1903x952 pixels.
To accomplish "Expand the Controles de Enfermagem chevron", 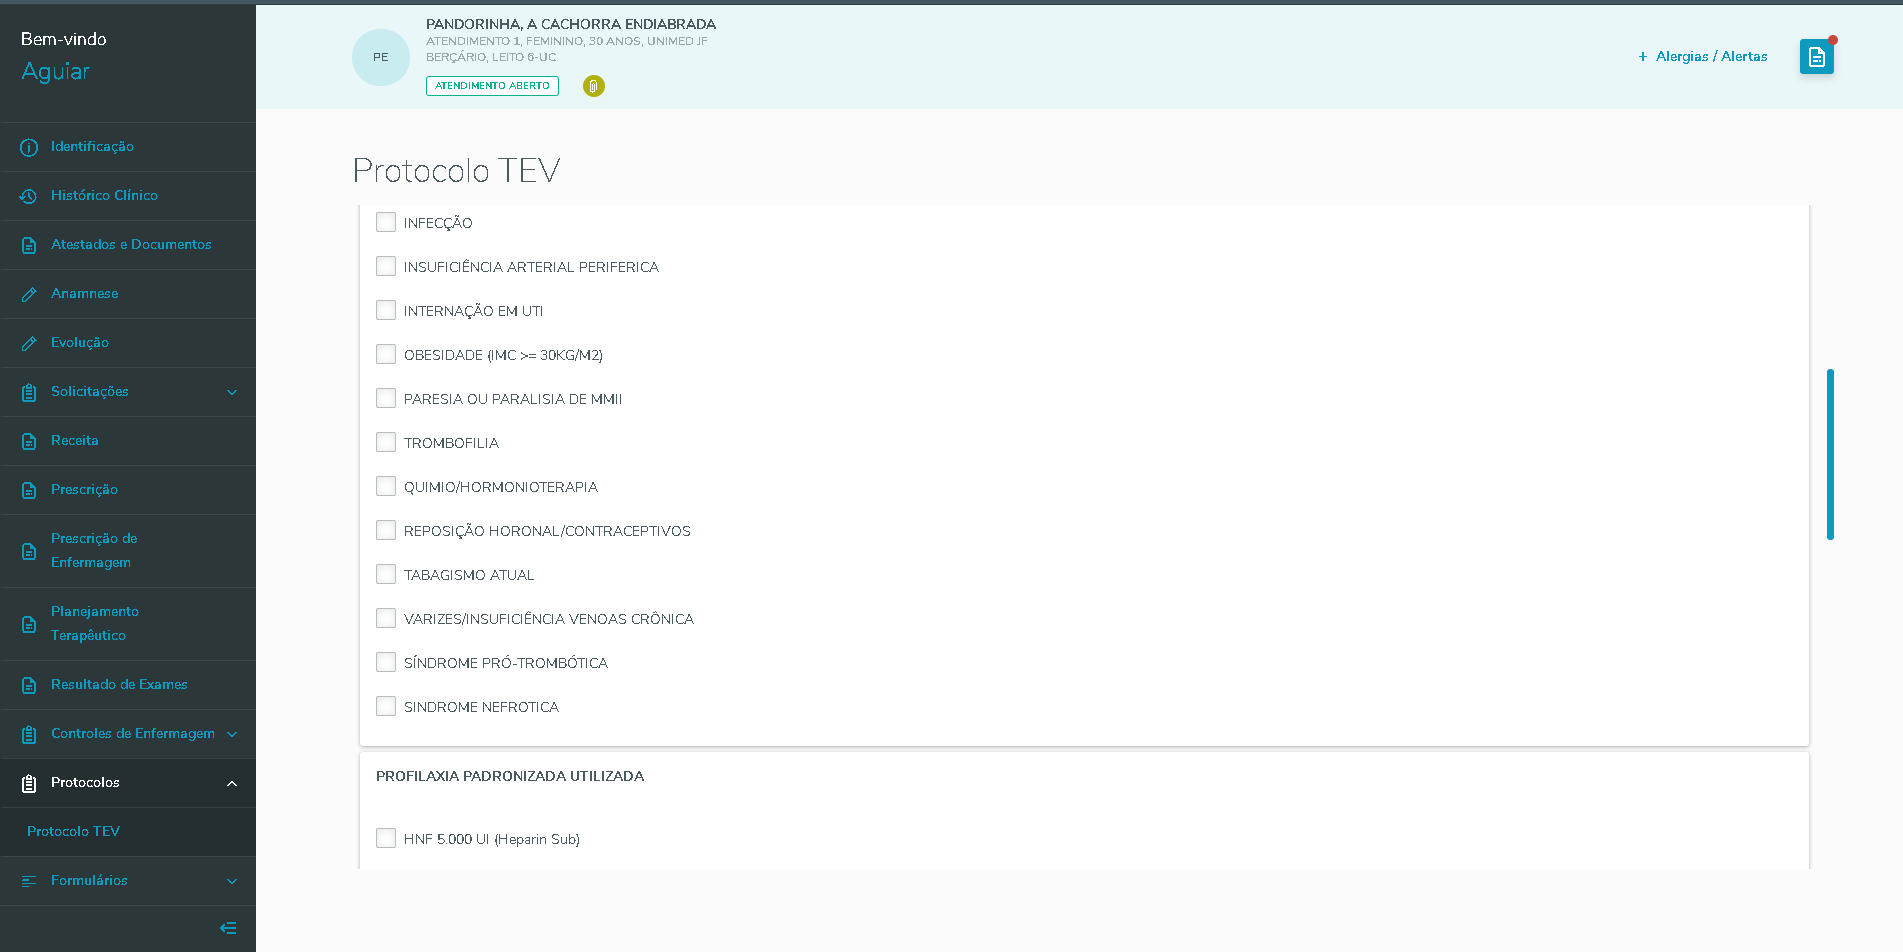I will pos(232,734).
